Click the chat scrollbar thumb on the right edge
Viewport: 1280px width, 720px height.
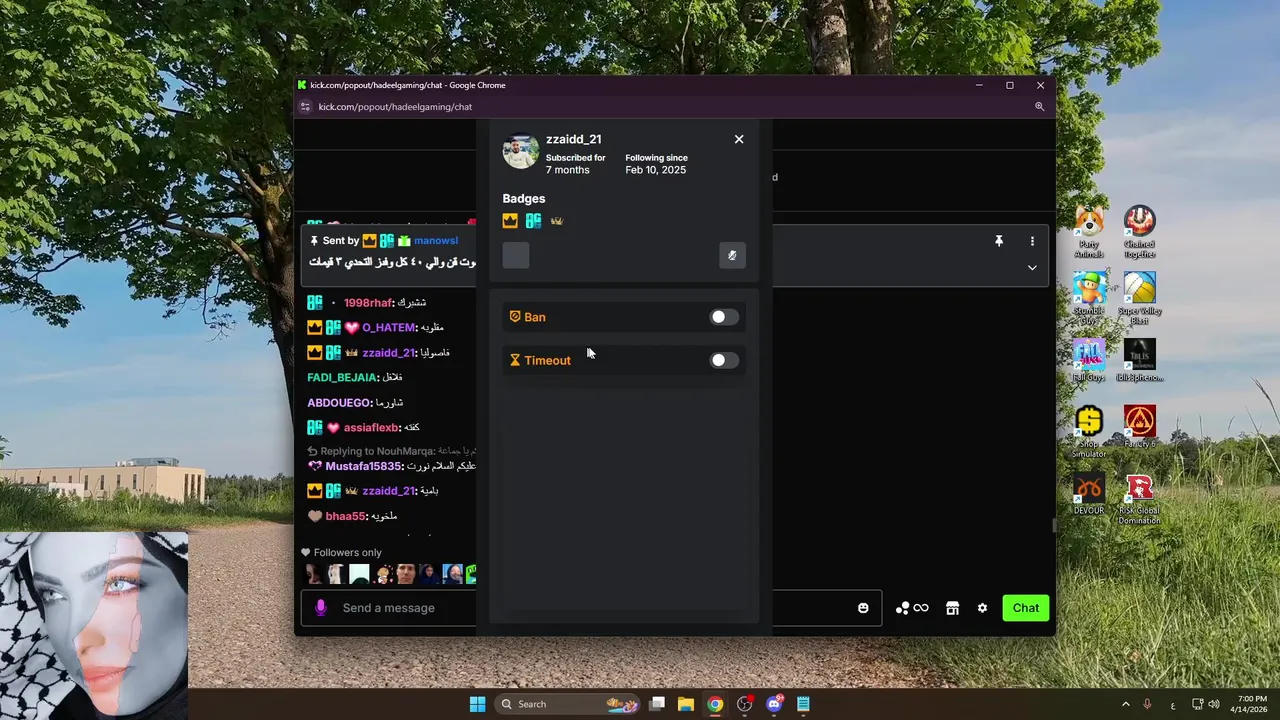1052,526
